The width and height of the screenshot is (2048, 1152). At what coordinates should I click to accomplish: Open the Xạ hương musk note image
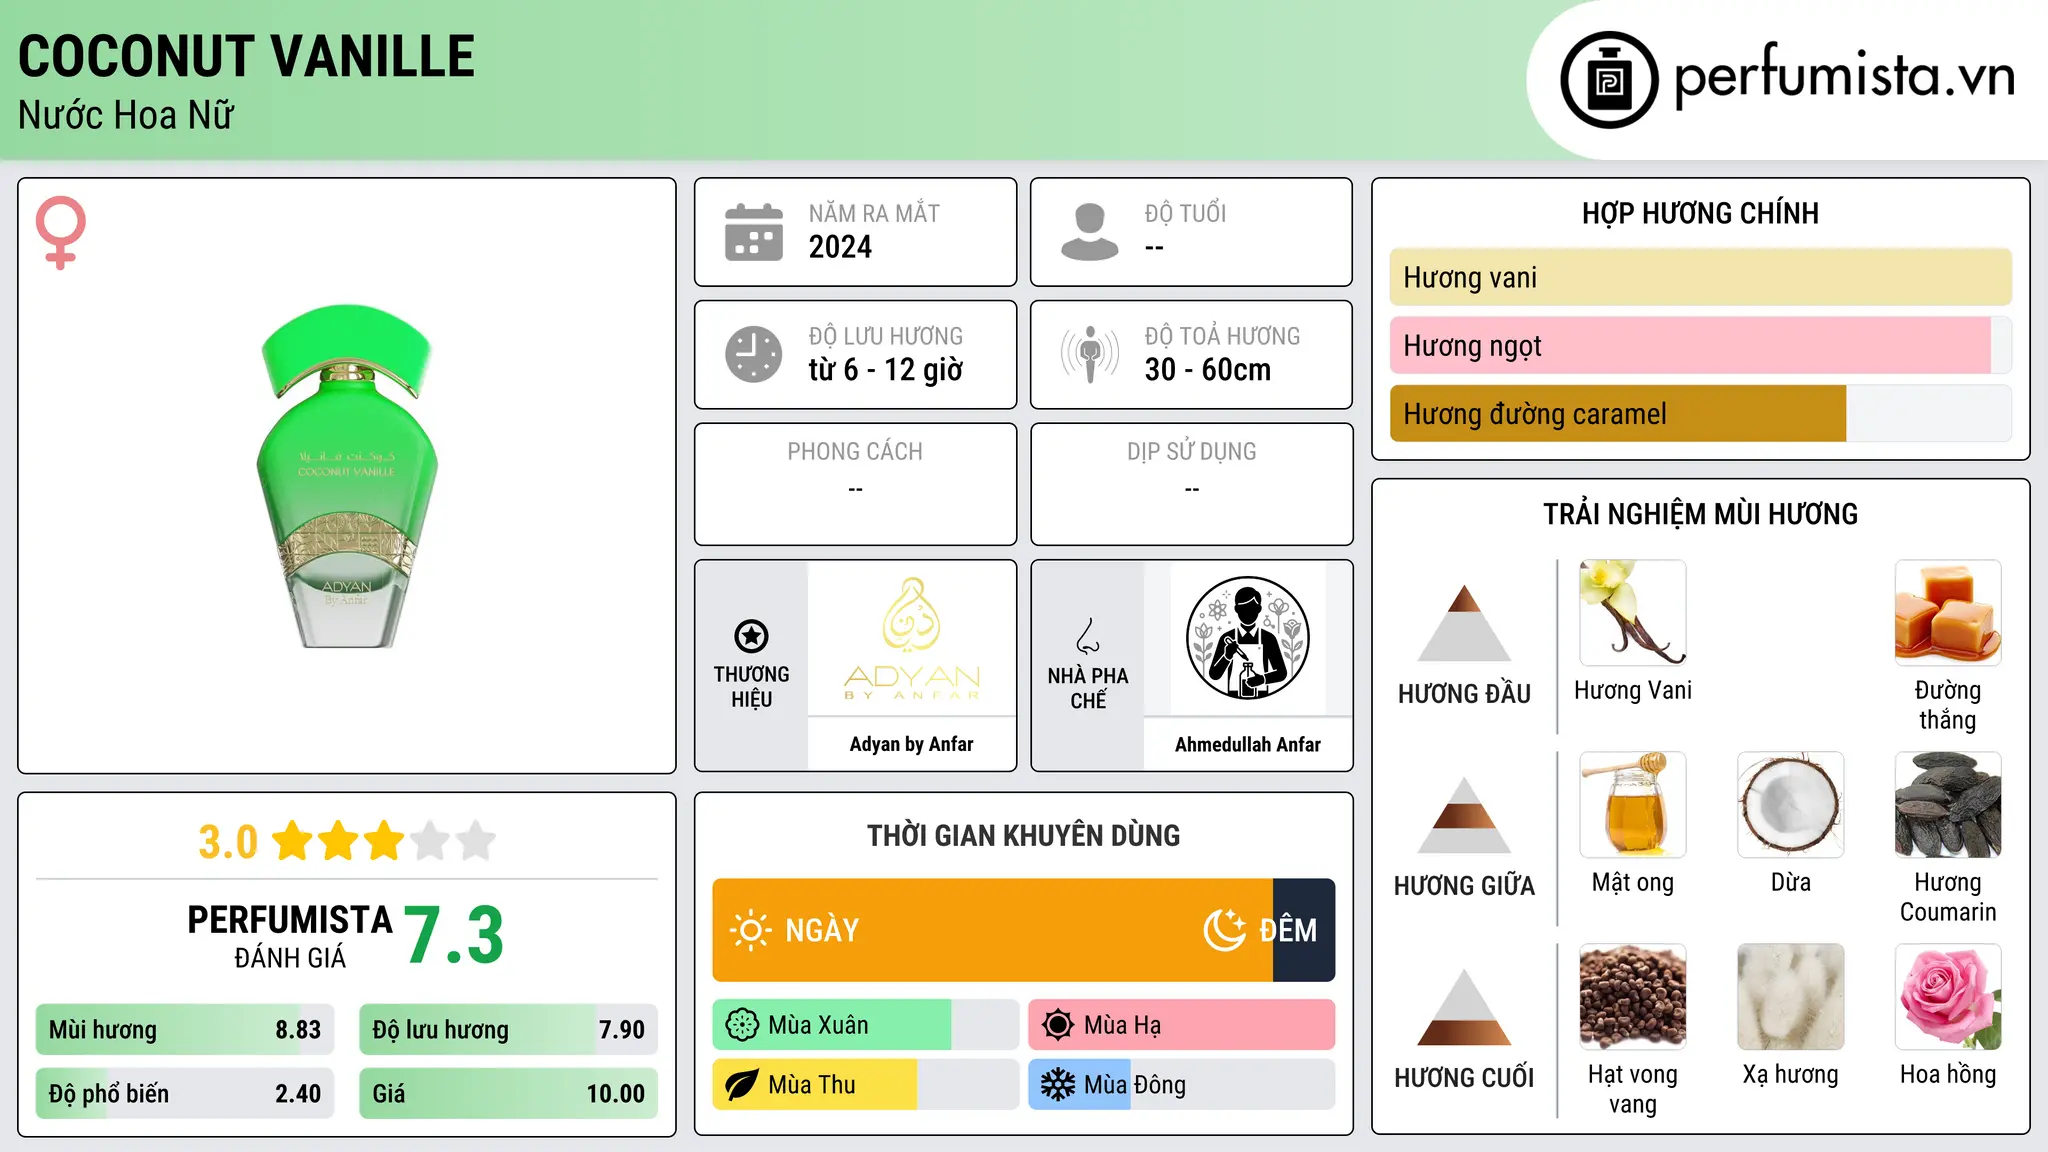(x=1791, y=997)
